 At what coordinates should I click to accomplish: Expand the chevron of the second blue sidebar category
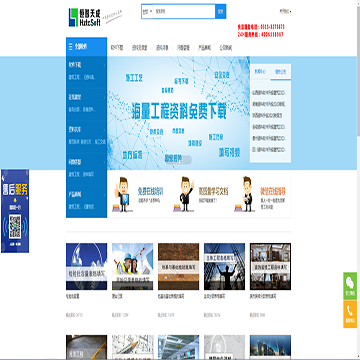coord(104,98)
